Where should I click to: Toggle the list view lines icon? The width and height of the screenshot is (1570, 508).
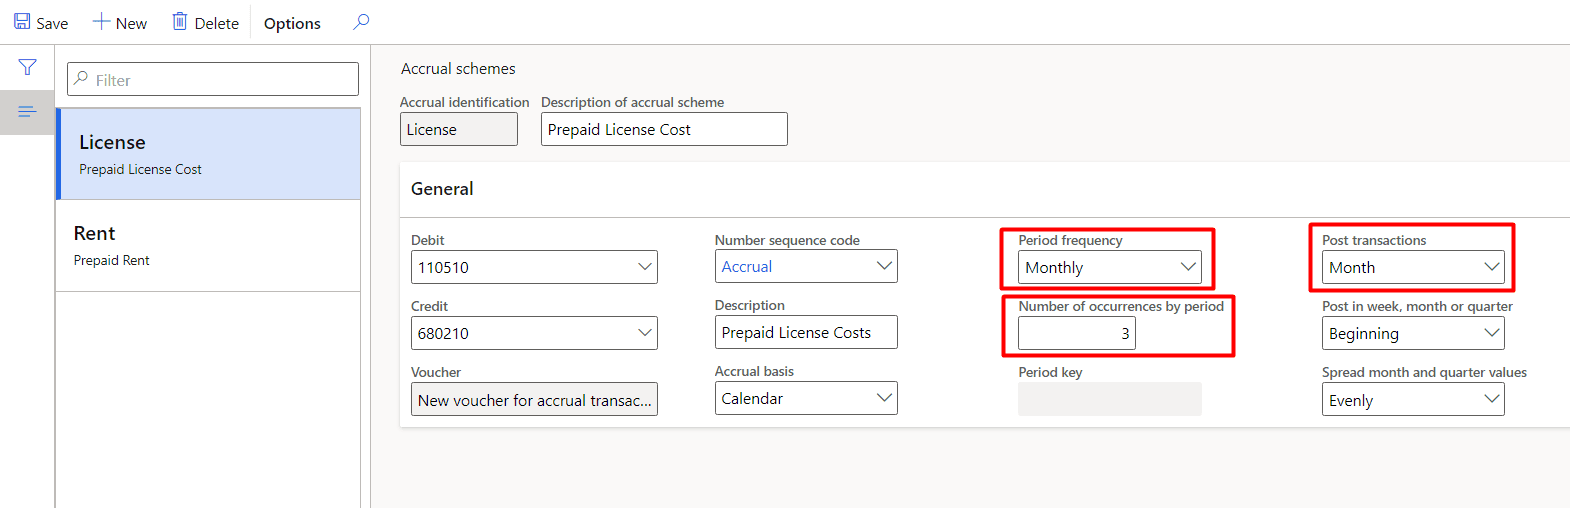click(27, 111)
